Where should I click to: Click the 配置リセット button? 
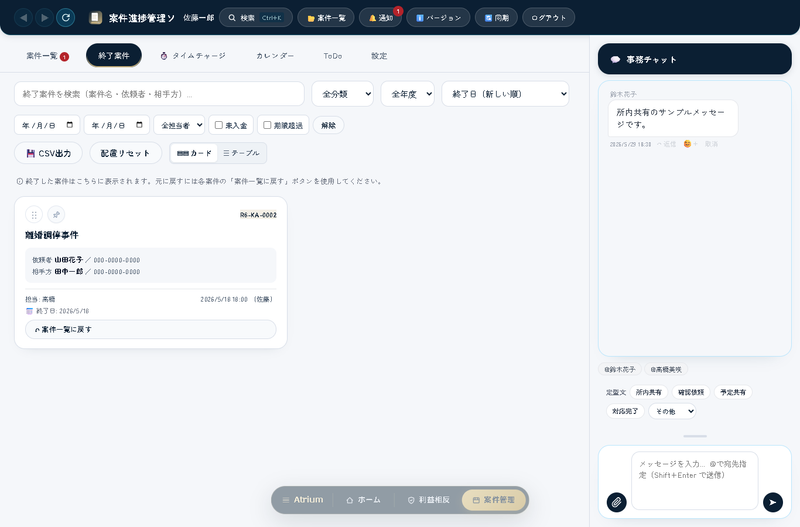tap(126, 153)
